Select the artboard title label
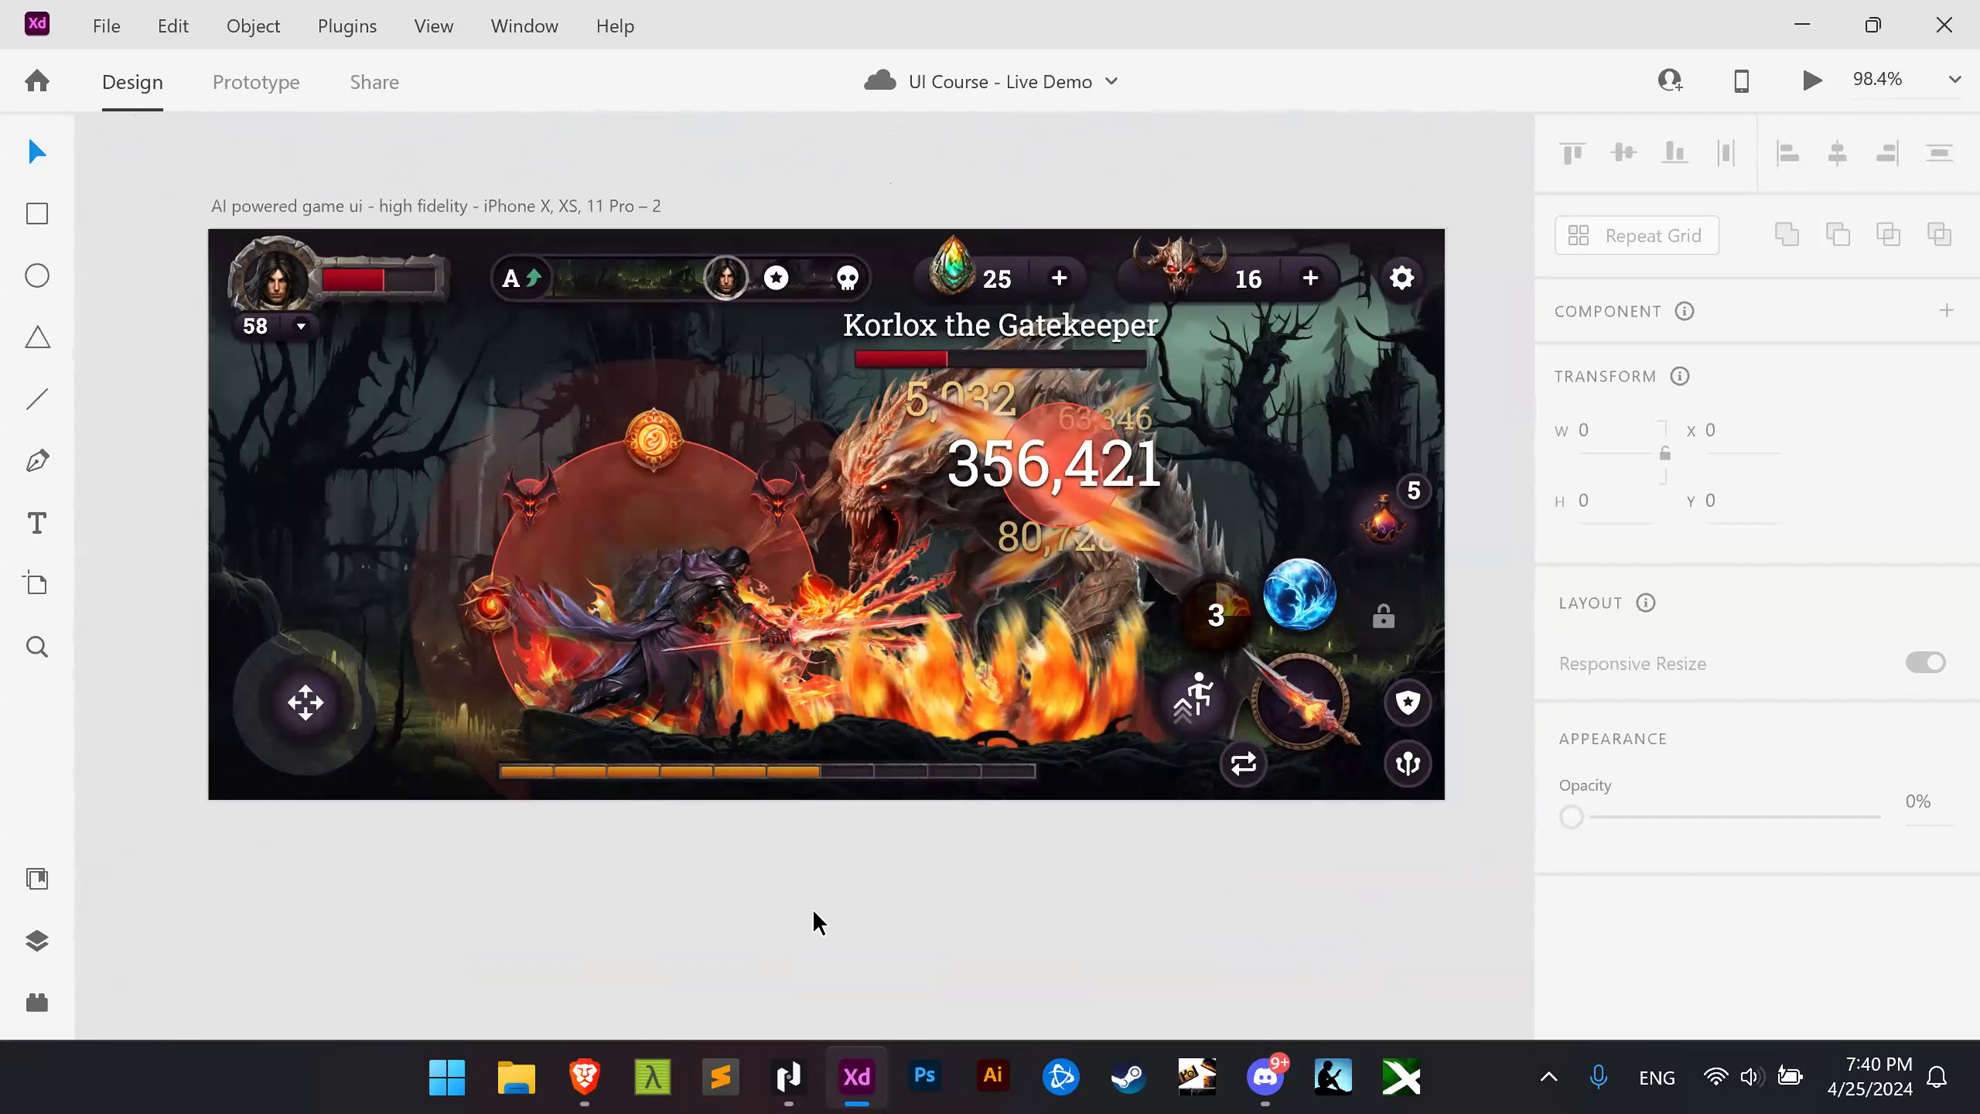This screenshot has width=1980, height=1114. click(436, 206)
